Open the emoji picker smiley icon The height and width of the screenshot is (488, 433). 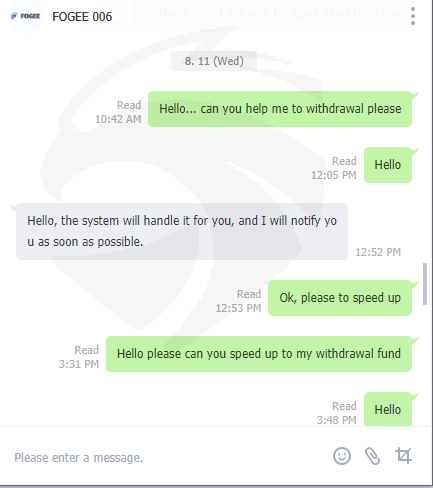342,456
